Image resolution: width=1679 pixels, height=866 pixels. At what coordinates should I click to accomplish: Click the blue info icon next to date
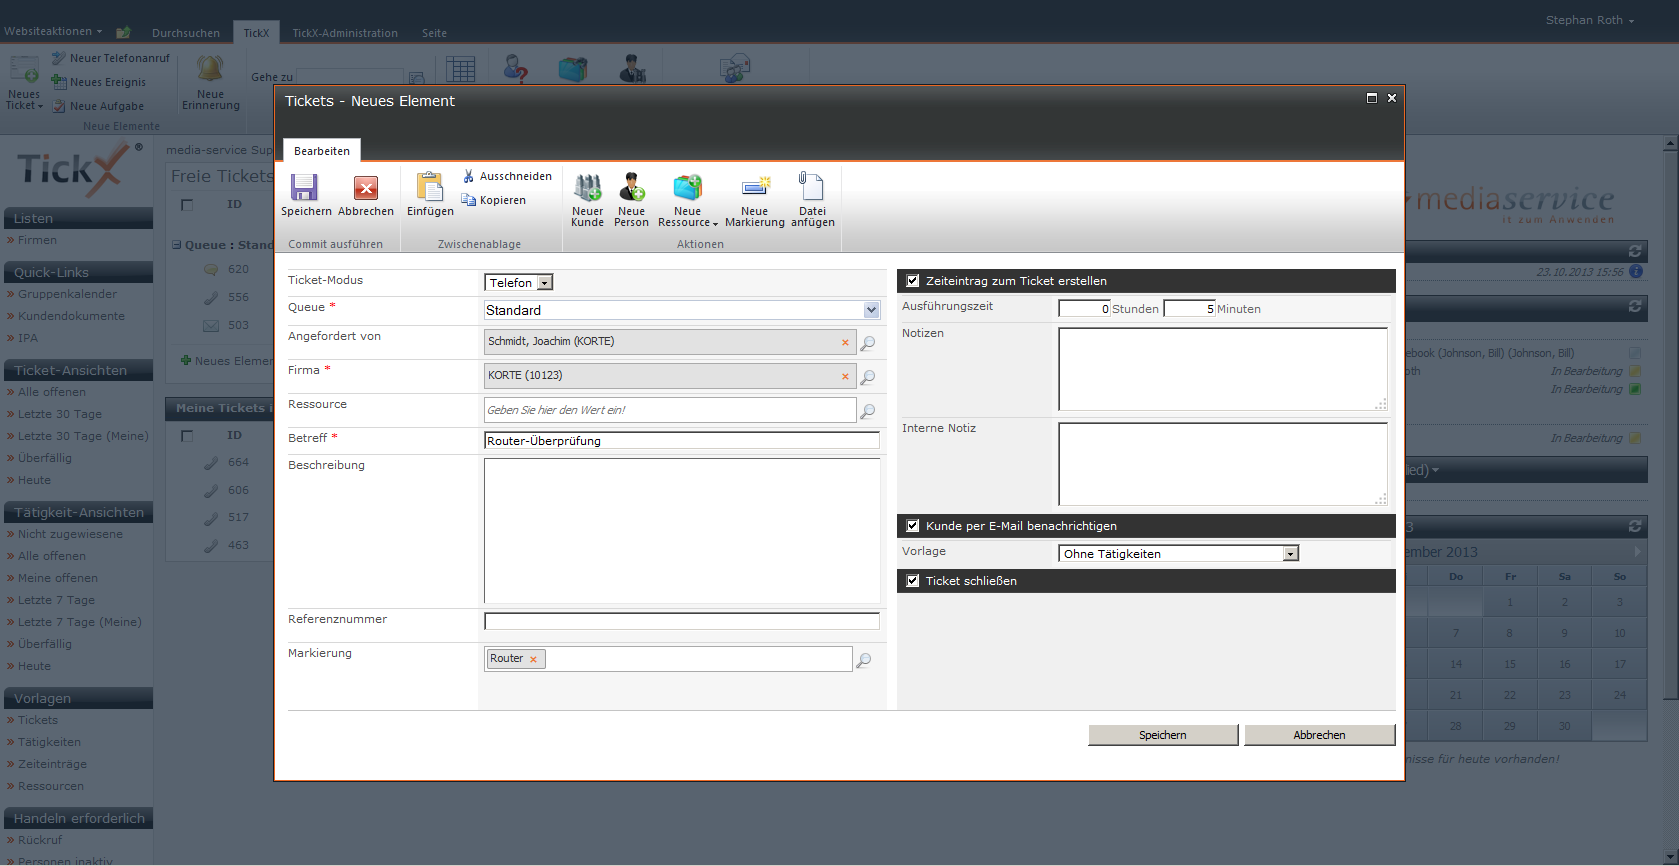point(1636,271)
